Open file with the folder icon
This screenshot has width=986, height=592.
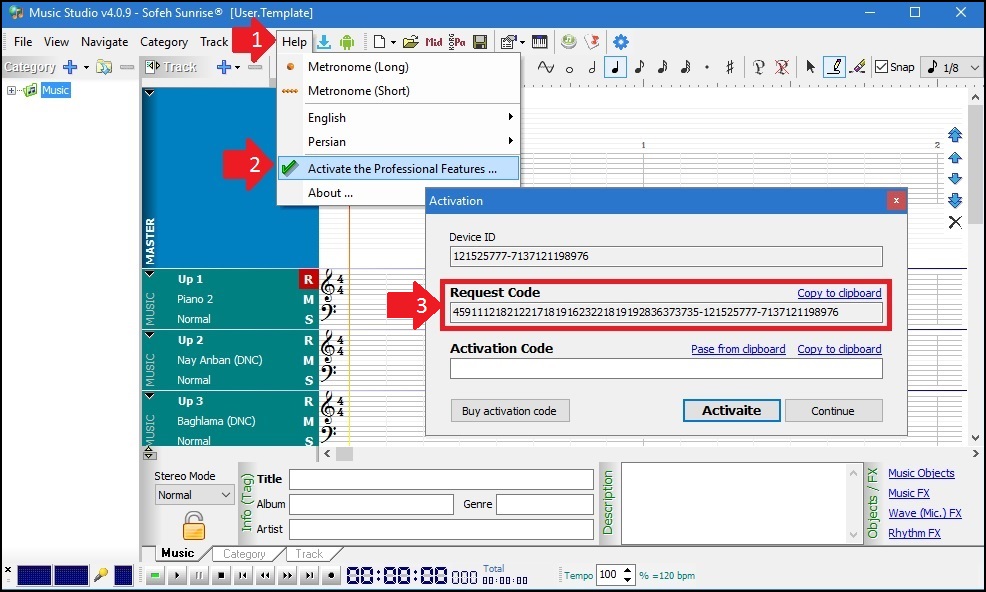coord(411,42)
